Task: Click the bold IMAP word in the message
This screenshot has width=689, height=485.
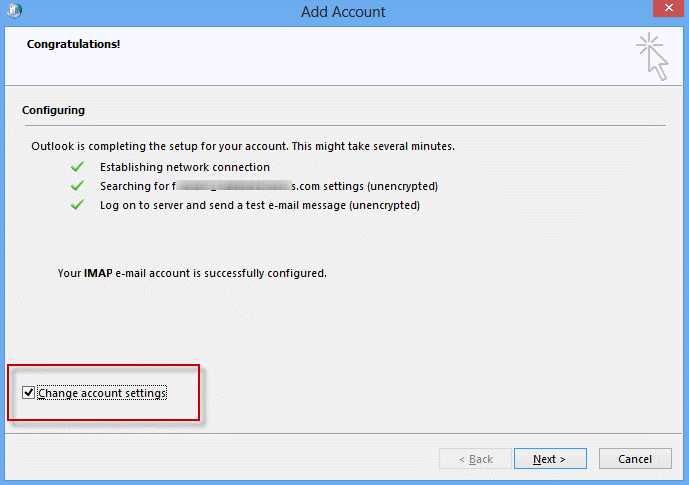Action: pyautogui.click(x=98, y=273)
